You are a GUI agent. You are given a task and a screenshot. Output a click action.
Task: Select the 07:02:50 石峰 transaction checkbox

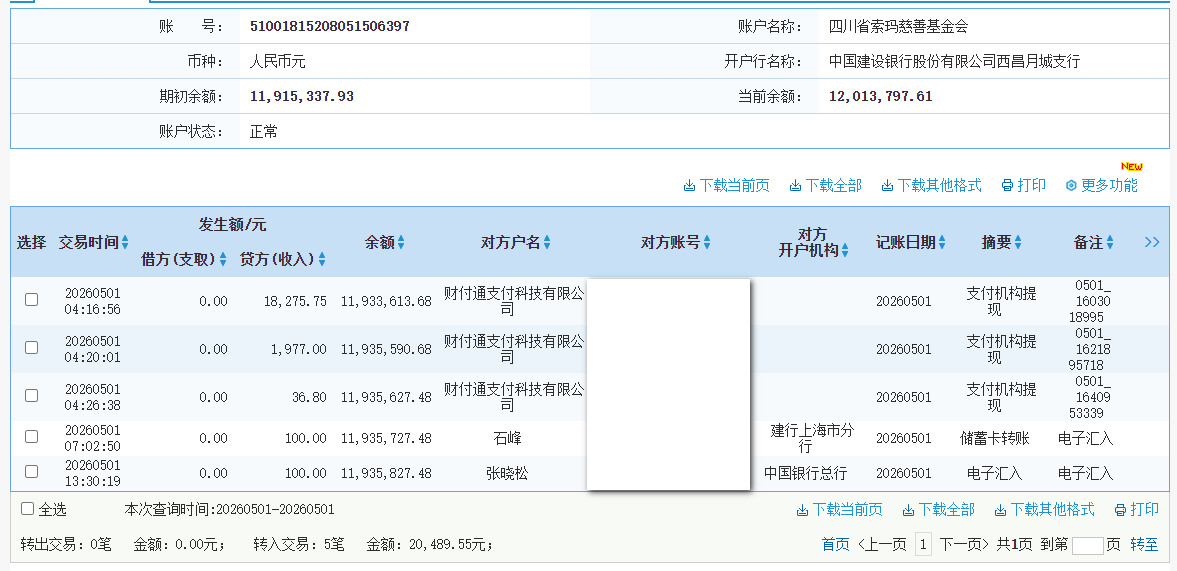pos(32,436)
